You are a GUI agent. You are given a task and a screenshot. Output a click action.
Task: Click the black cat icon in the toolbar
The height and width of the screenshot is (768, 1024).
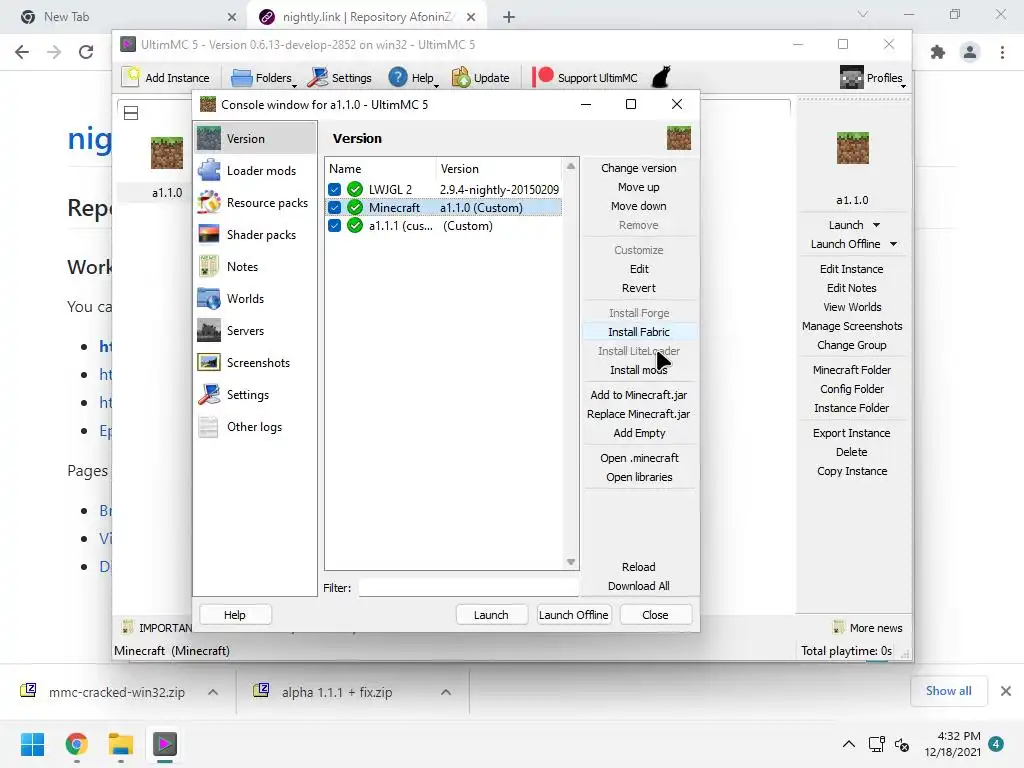click(x=661, y=77)
